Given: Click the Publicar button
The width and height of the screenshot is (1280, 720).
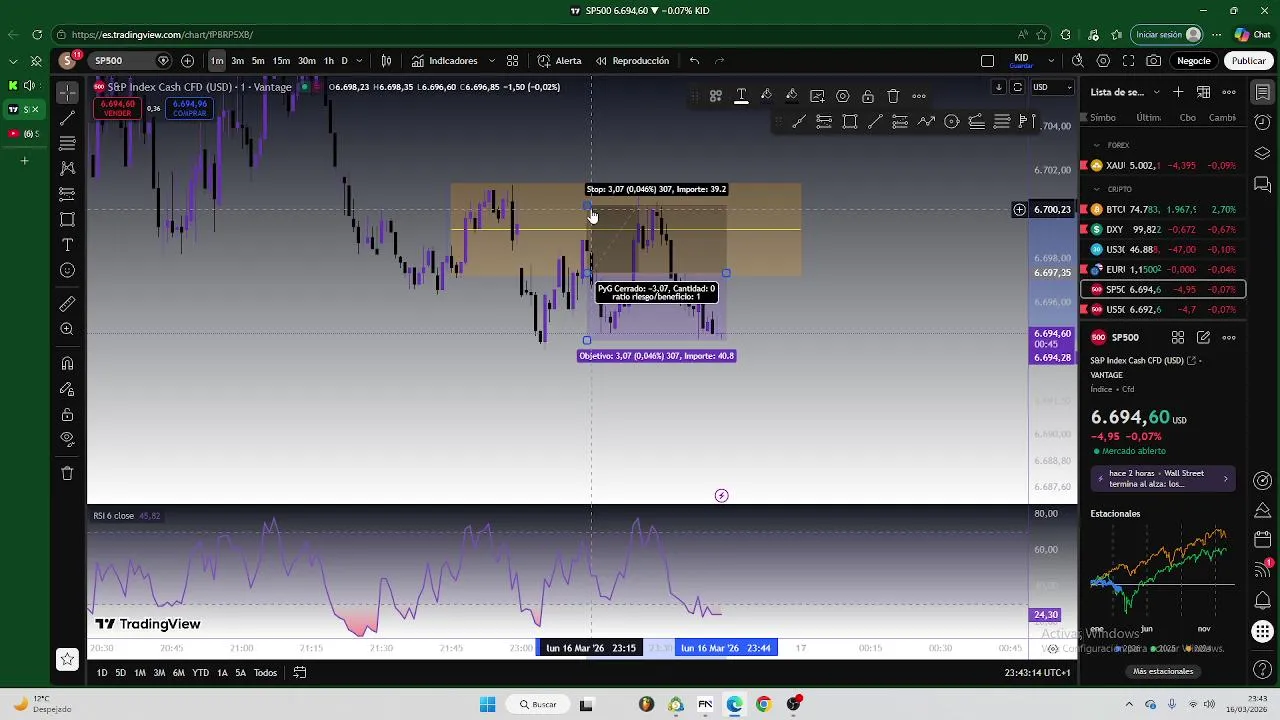Looking at the screenshot, I should (1248, 61).
